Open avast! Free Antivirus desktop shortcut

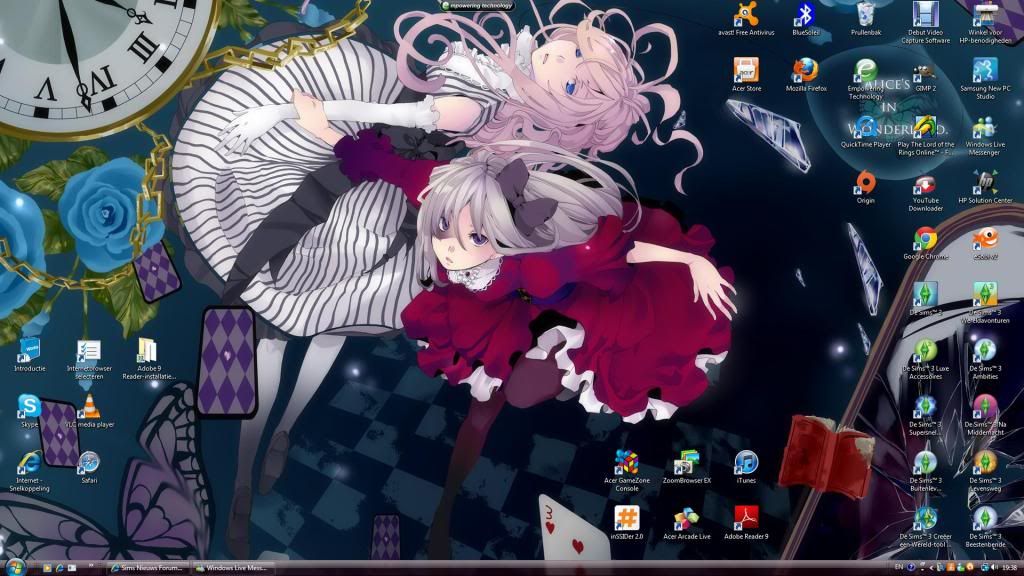click(x=746, y=19)
